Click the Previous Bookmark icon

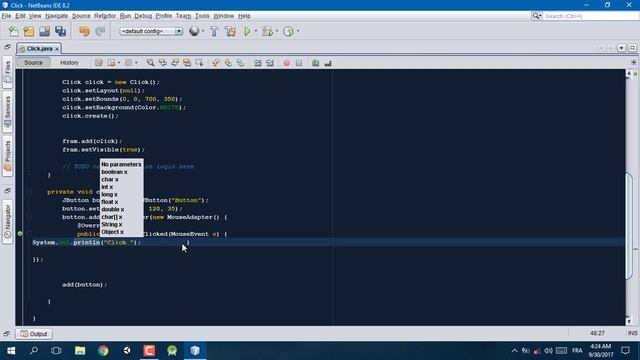[216, 63]
